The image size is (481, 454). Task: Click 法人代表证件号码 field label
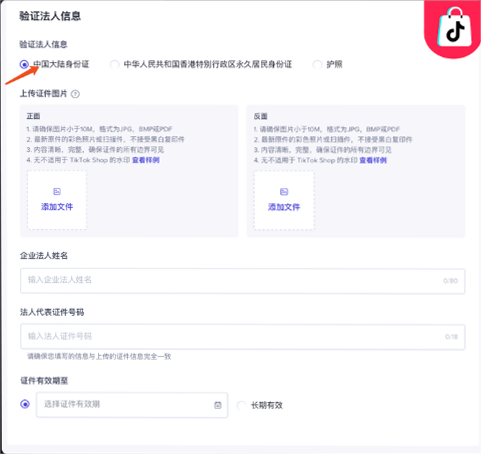(x=52, y=312)
